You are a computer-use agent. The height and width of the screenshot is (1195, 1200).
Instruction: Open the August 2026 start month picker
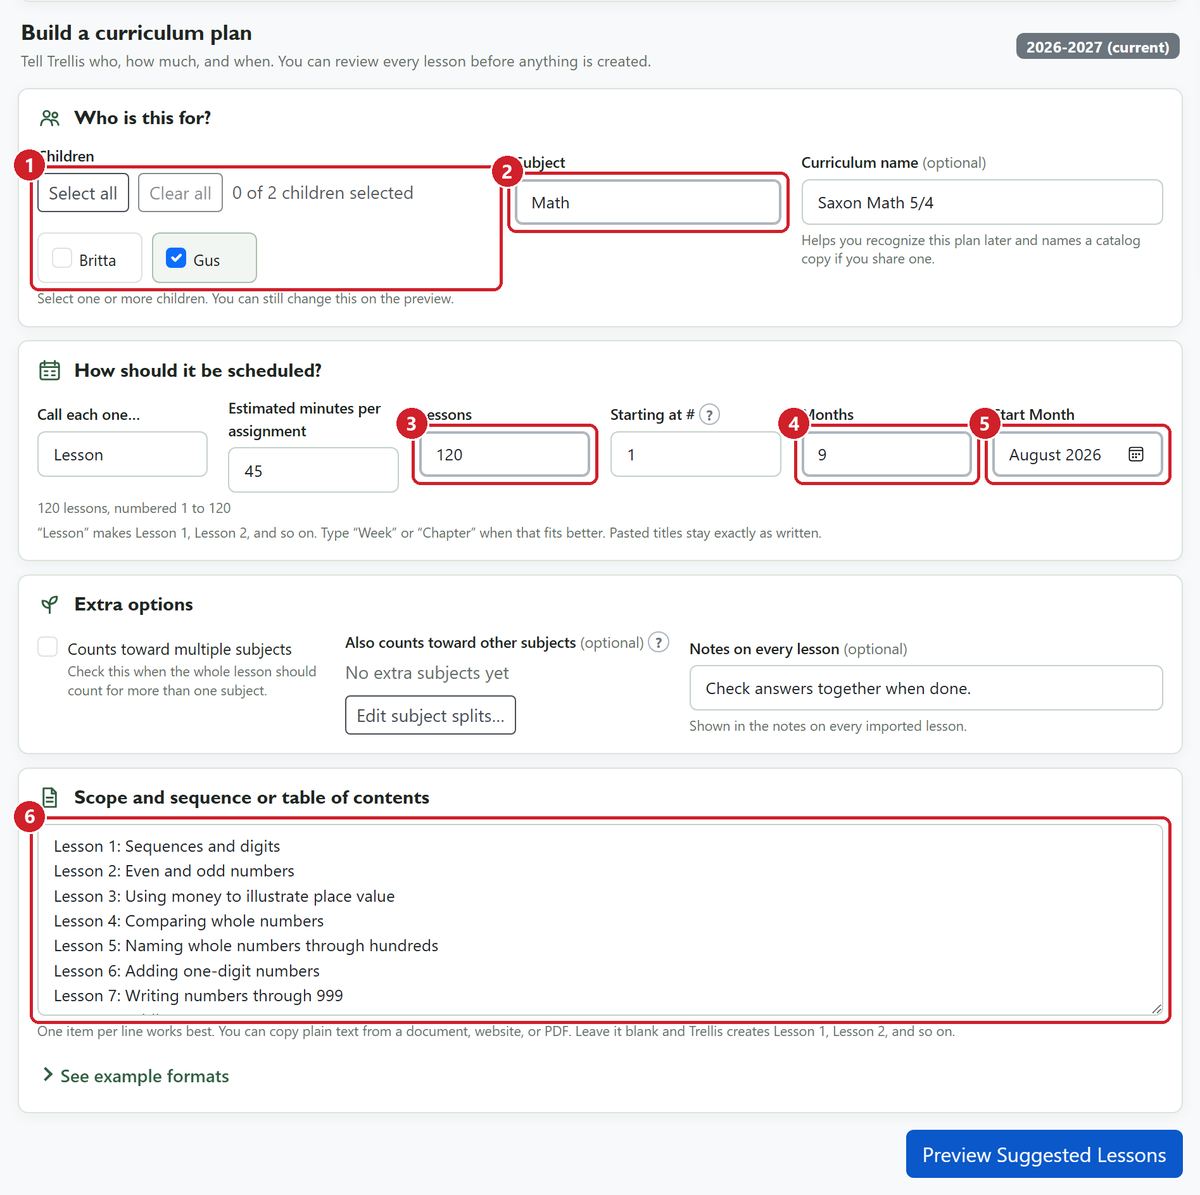click(x=1077, y=455)
